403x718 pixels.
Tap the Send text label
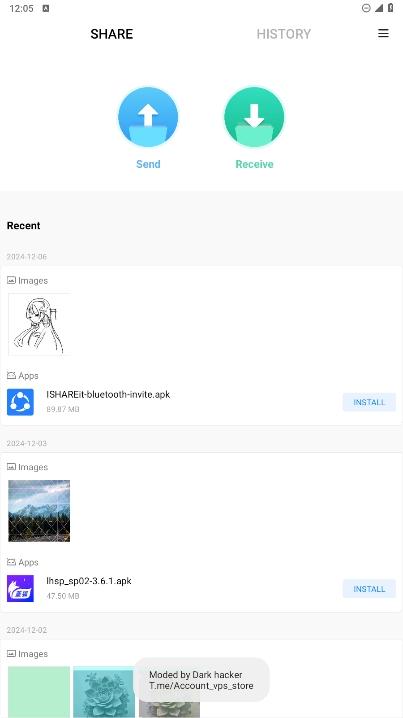[148, 164]
